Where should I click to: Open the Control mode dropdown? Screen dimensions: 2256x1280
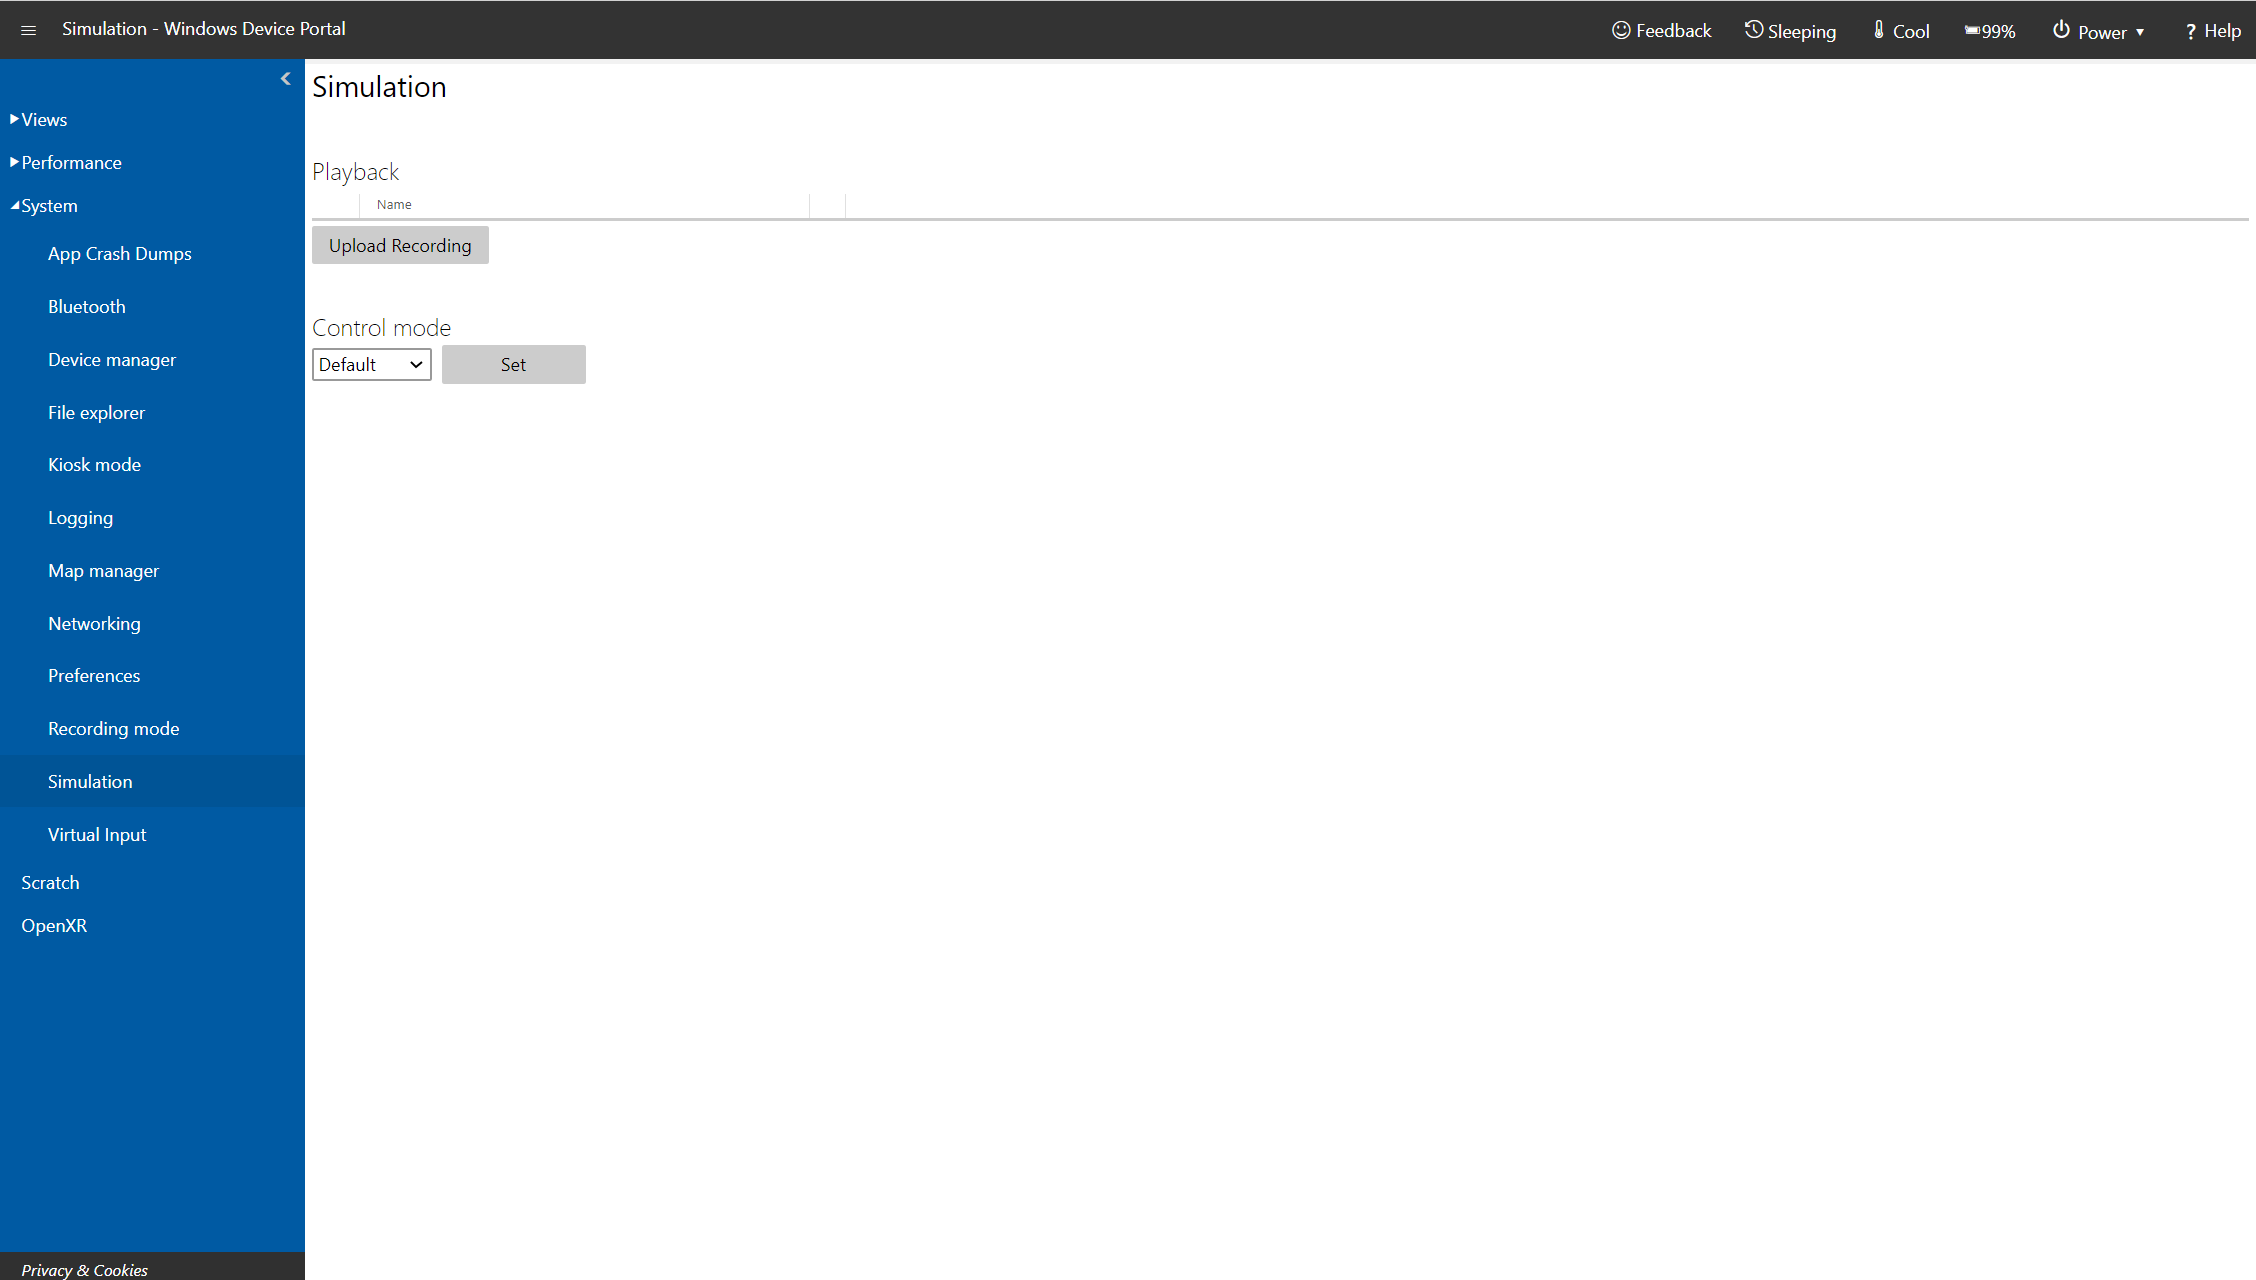[x=372, y=364]
